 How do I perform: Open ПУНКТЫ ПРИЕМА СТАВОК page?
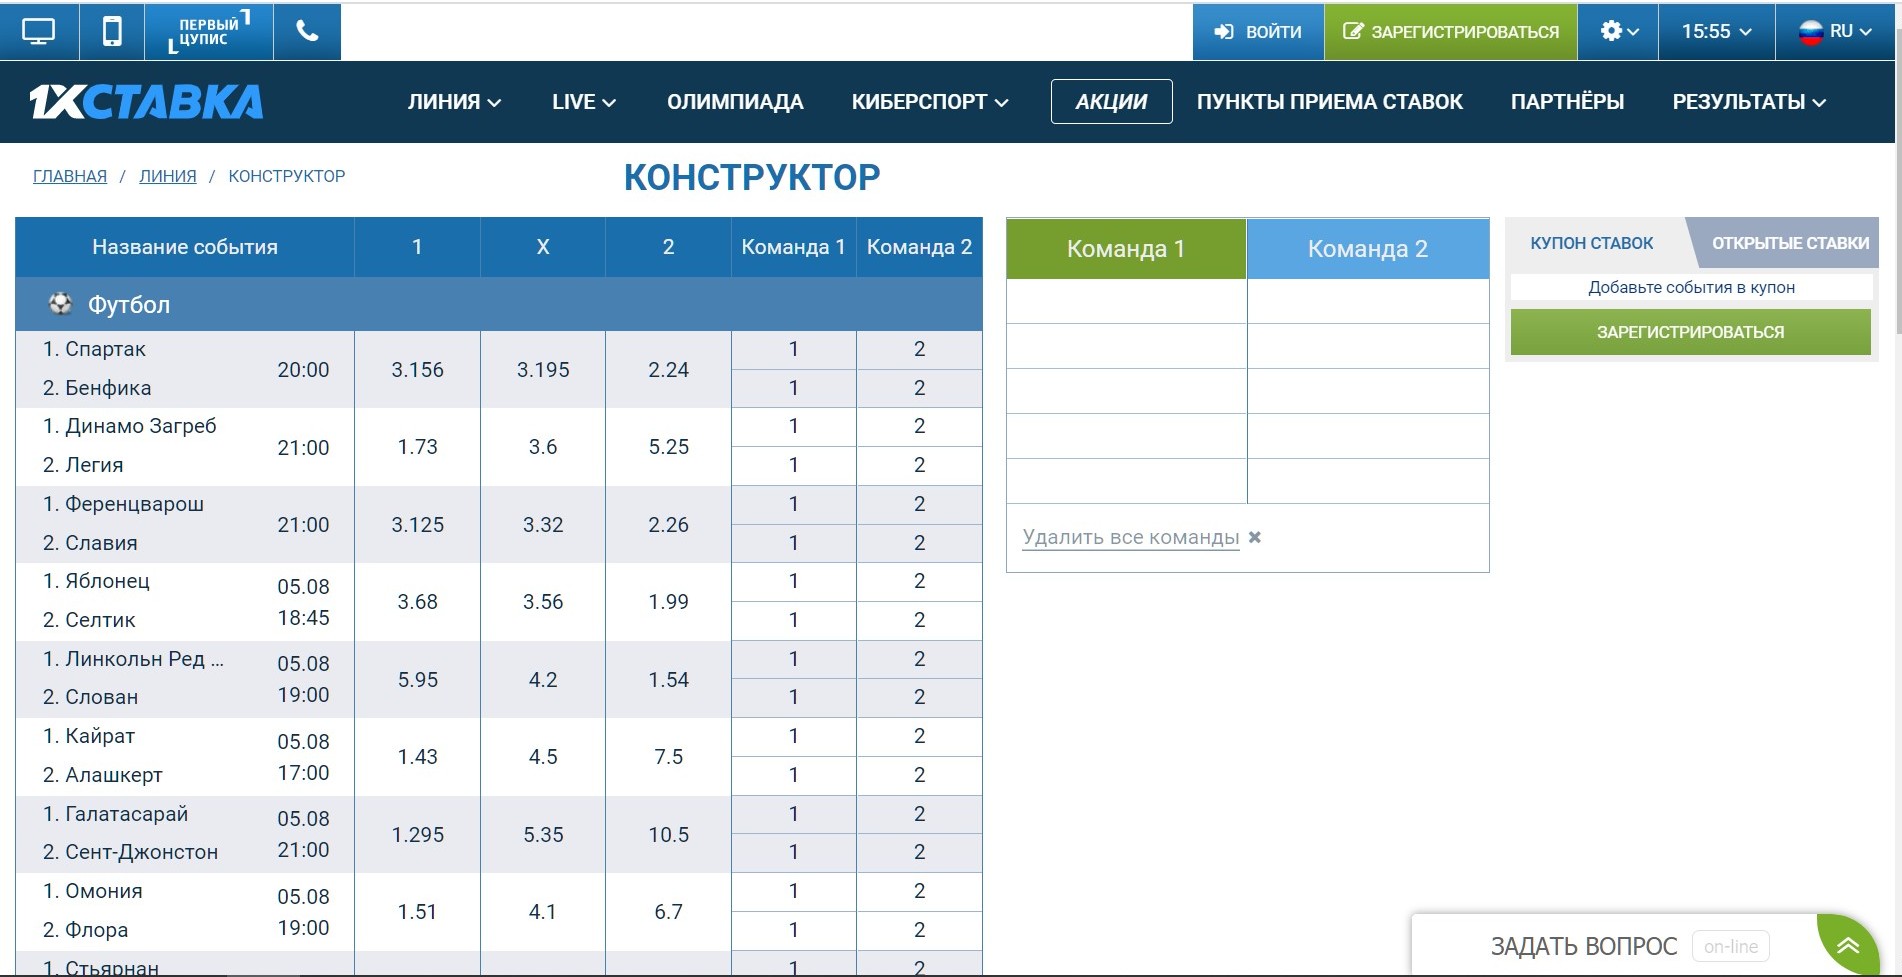pos(1329,102)
